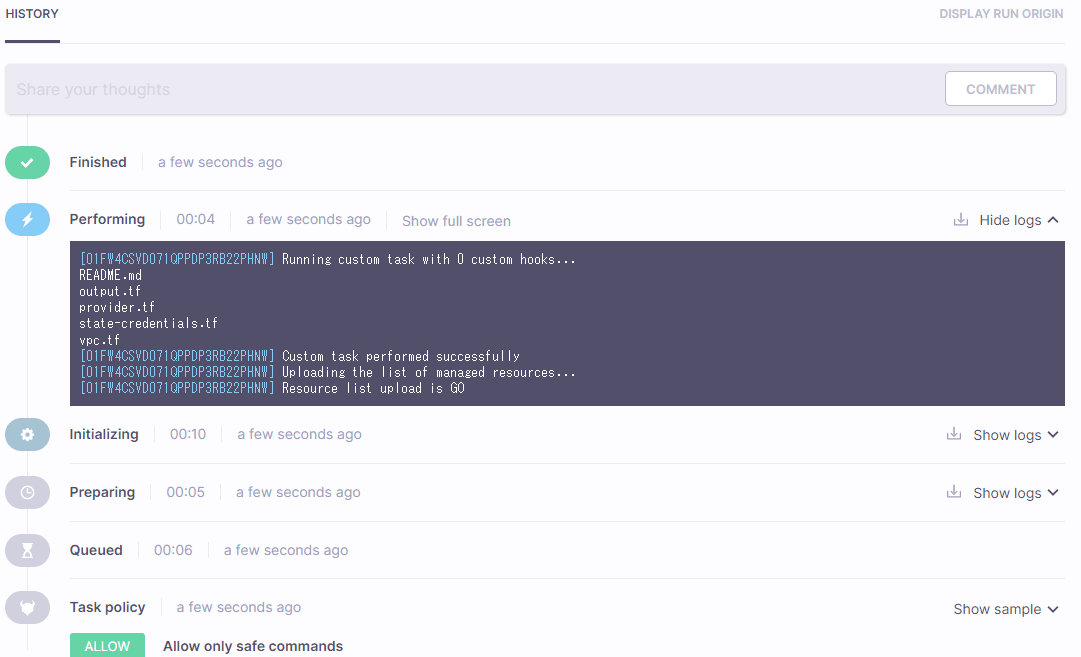Click the Task policy label

click(x=108, y=607)
